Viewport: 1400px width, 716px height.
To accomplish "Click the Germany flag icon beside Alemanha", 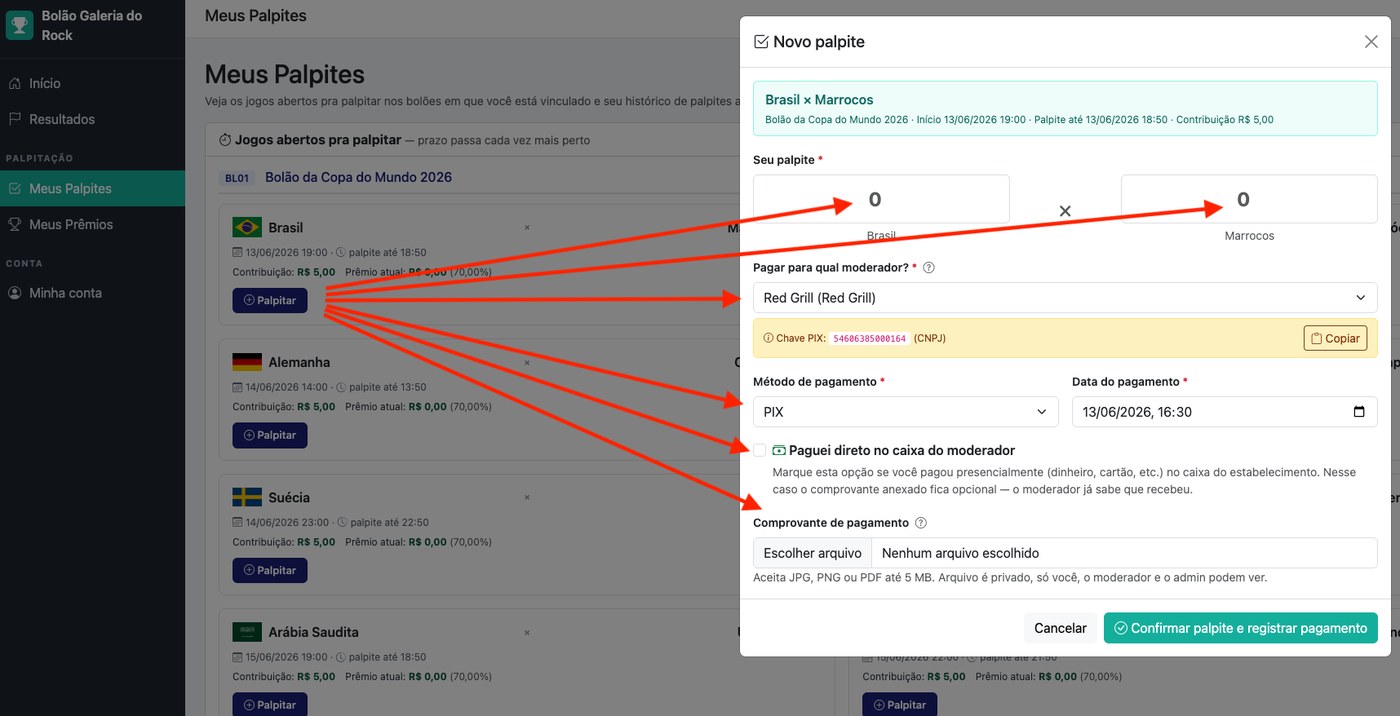I will point(247,362).
